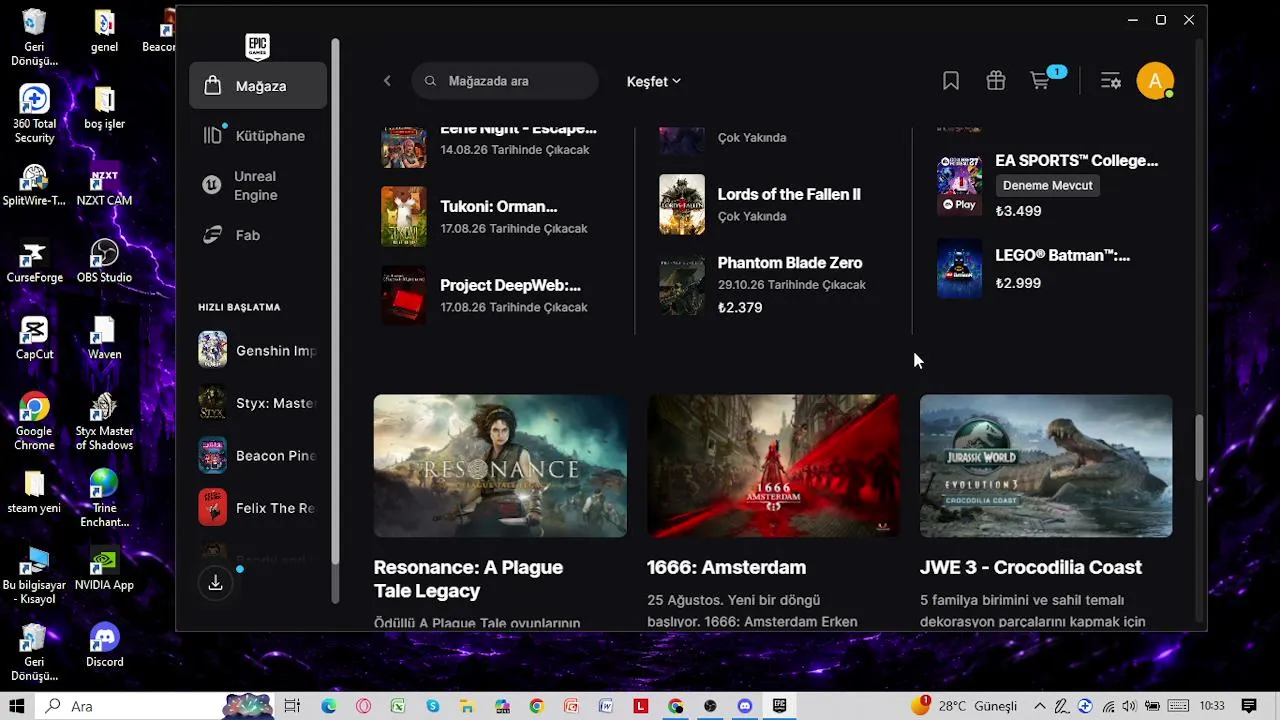Screen dimensions: 1280x720
Task: Click the ₺3.499 price text
Action: click(x=1018, y=211)
